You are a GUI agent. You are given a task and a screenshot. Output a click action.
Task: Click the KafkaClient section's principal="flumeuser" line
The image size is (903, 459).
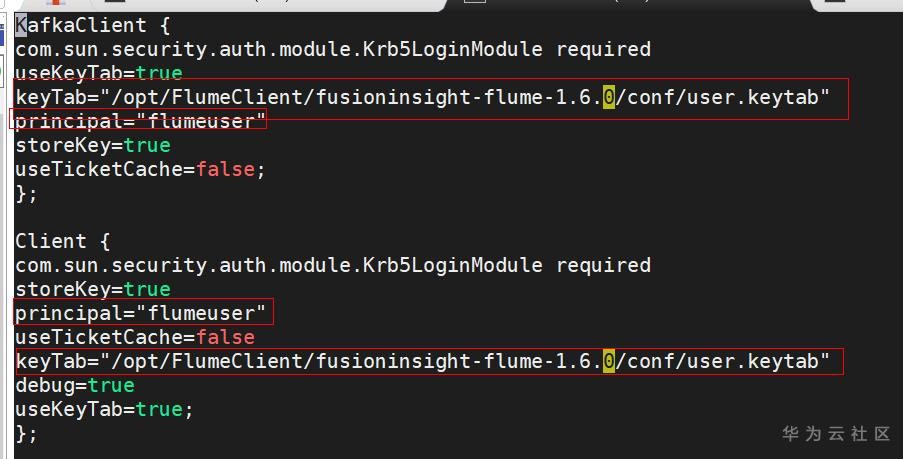pyautogui.click(x=140, y=121)
